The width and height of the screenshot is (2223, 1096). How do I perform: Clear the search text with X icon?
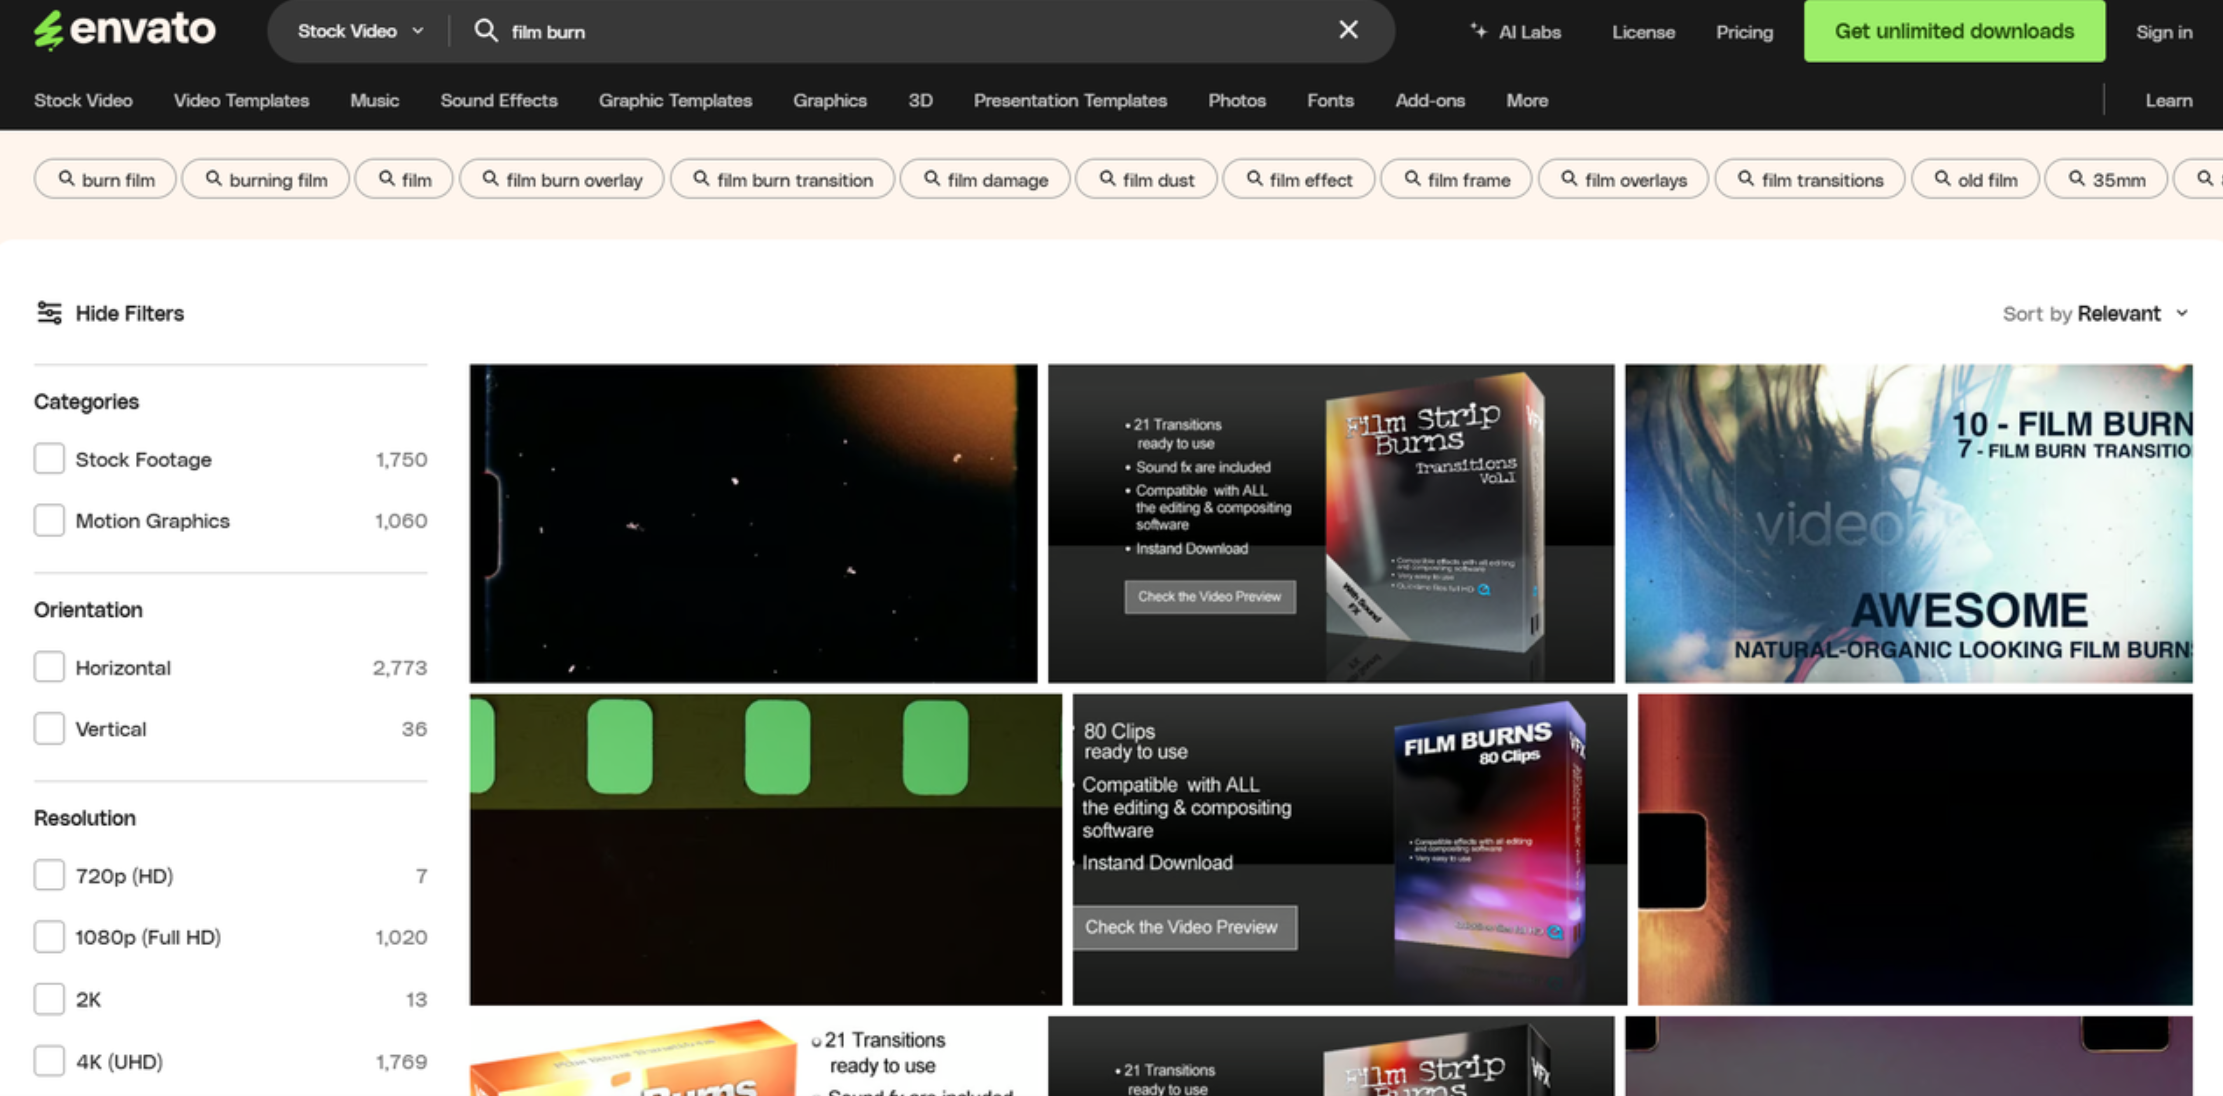pos(1348,30)
